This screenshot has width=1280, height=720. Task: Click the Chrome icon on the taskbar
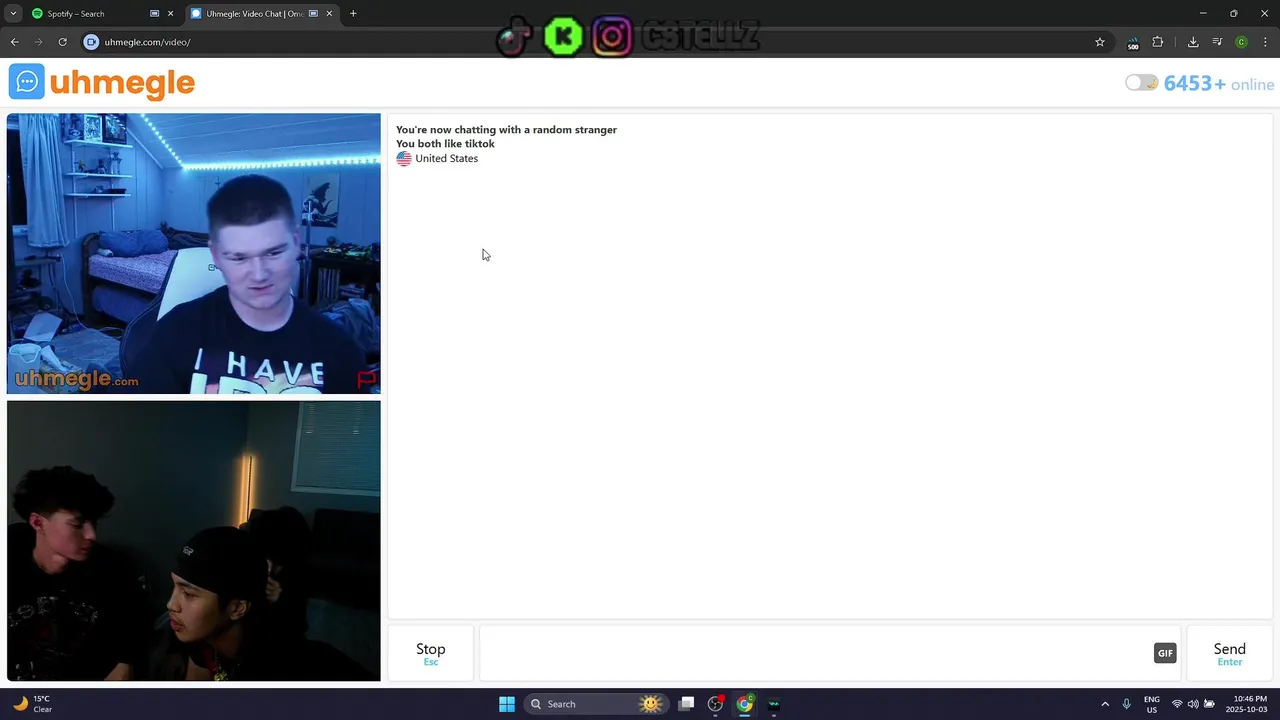click(745, 704)
